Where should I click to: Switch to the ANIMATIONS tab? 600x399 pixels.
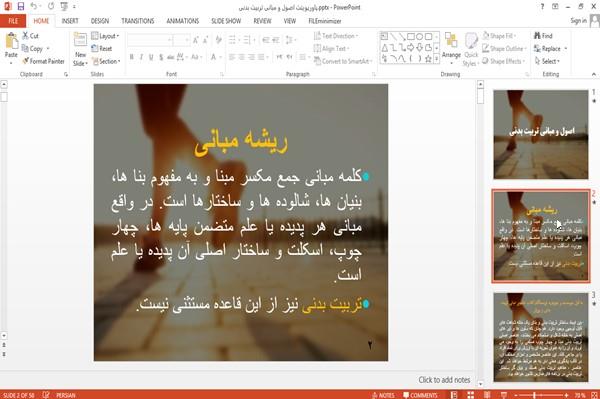(x=183, y=21)
